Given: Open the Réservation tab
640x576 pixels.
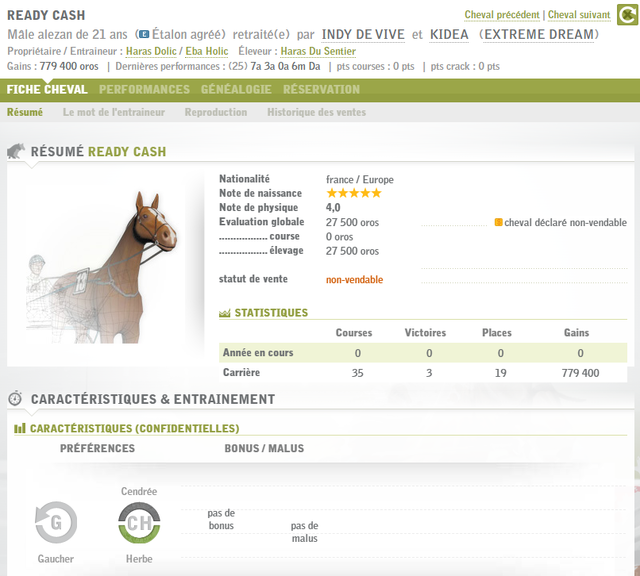Looking at the screenshot, I should (x=321, y=89).
